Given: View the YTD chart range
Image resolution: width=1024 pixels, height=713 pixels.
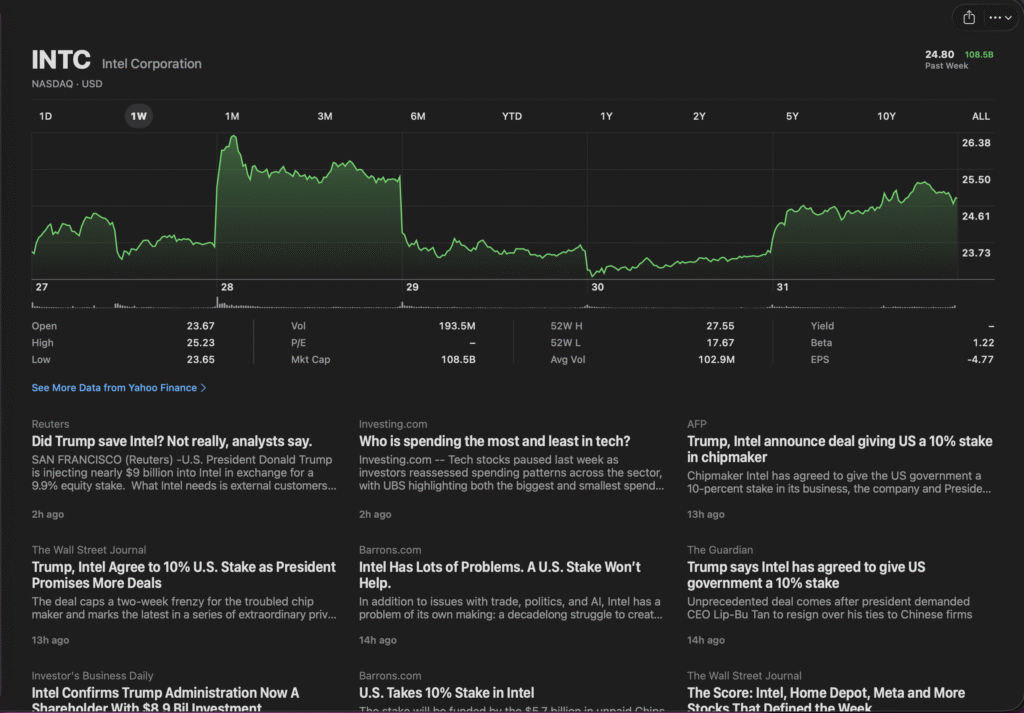Looking at the screenshot, I should [x=512, y=116].
